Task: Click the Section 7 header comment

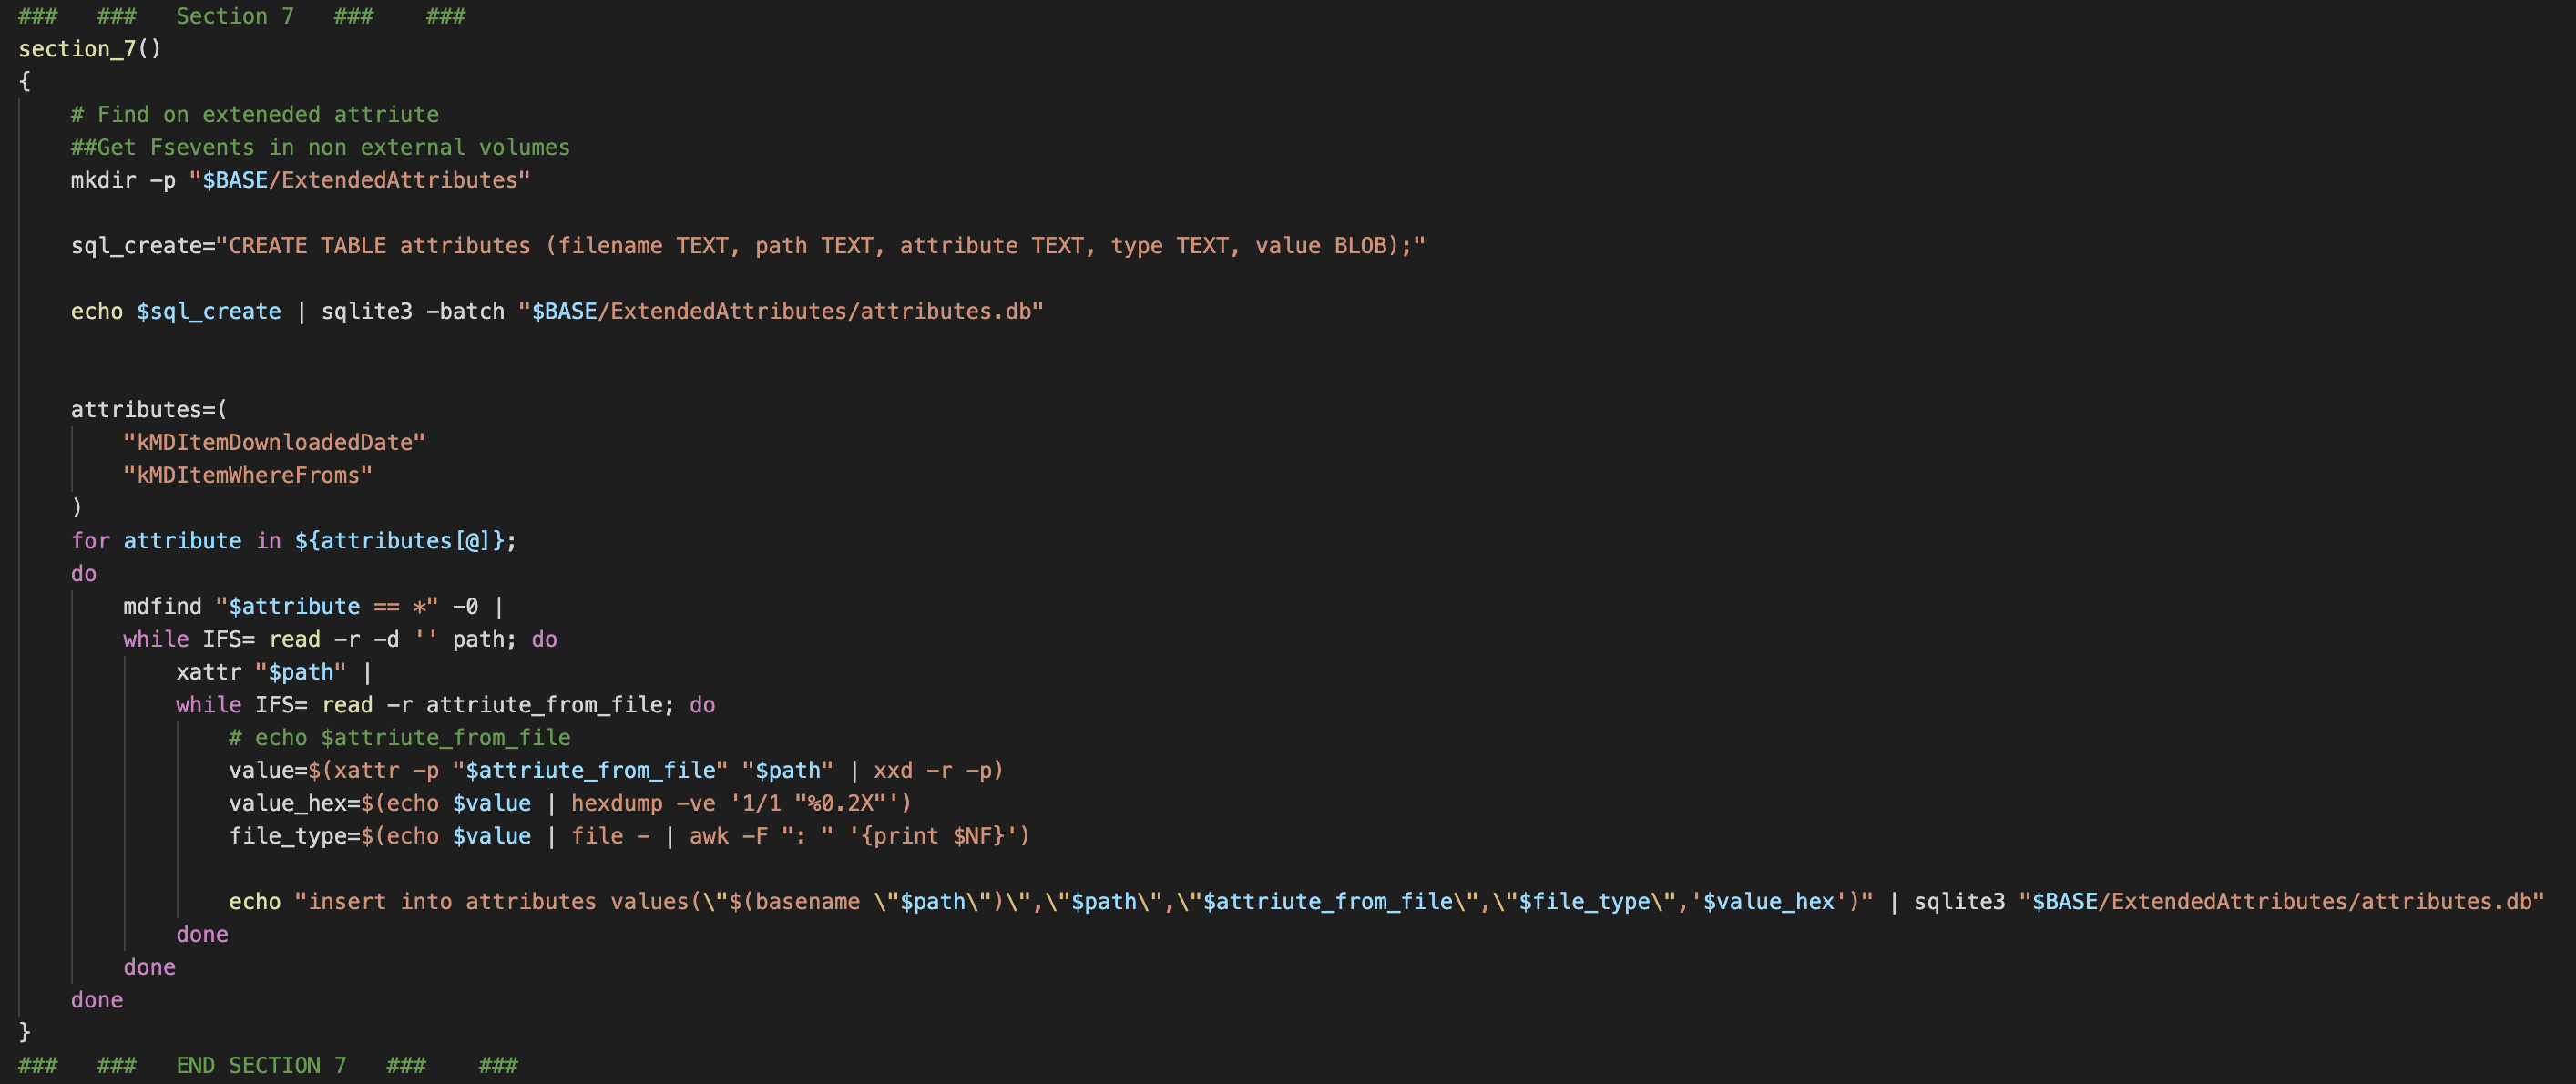Action: pos(242,16)
